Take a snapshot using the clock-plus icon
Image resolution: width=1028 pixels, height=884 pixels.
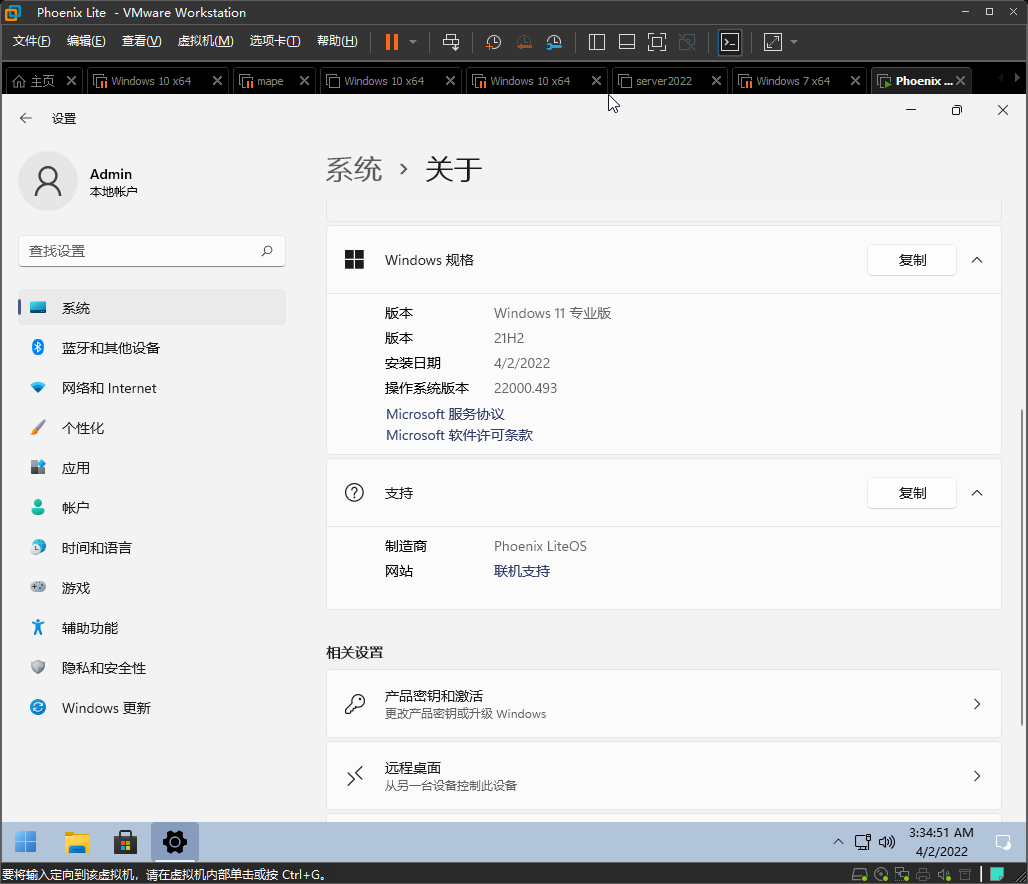pos(493,42)
